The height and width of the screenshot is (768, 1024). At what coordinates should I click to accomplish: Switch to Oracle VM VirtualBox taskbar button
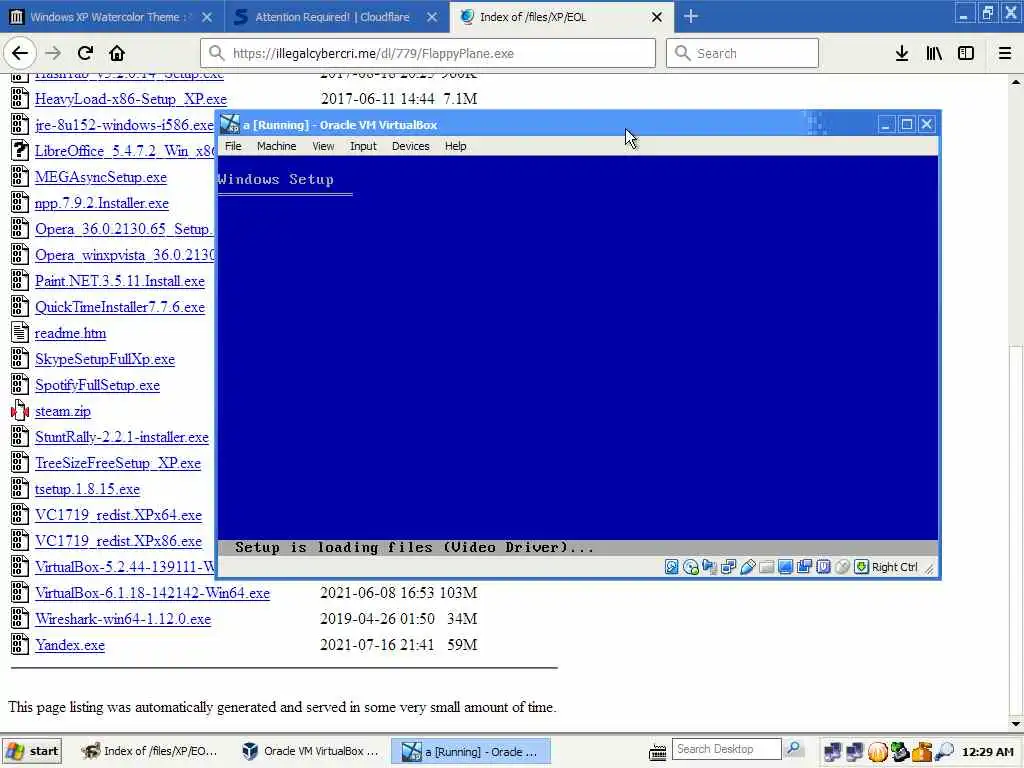310,751
